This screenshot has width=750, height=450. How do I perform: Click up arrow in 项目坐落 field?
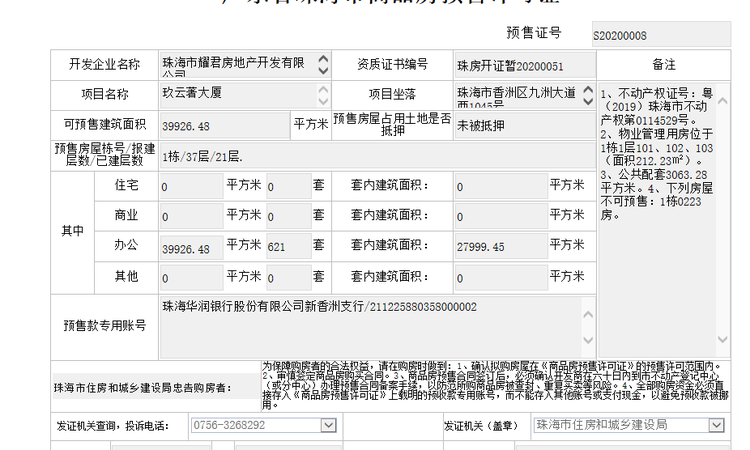[x=588, y=89]
